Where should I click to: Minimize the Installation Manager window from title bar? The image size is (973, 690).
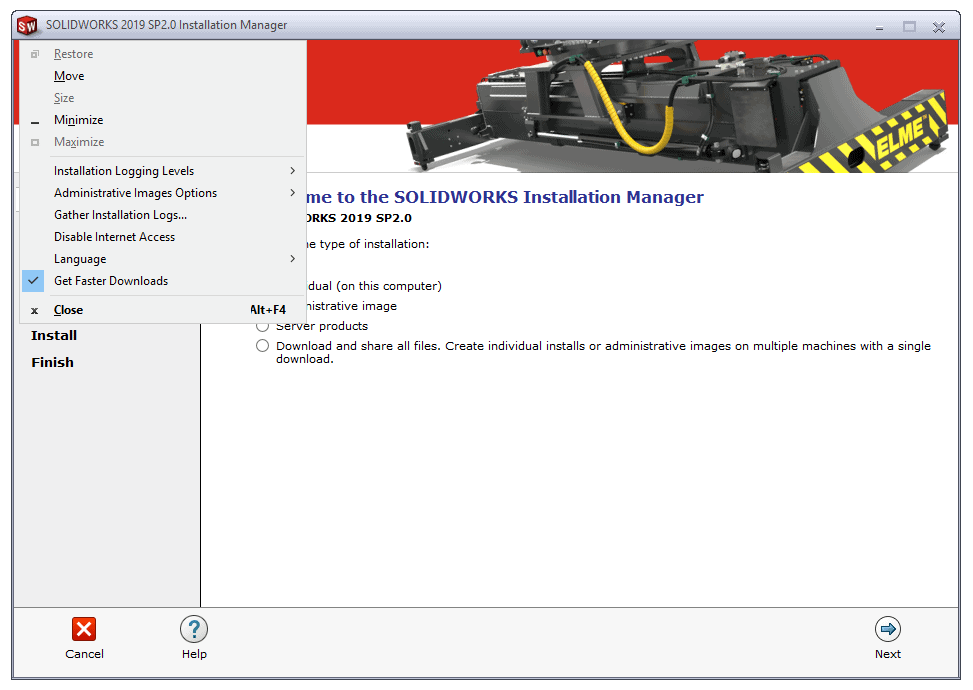879,27
